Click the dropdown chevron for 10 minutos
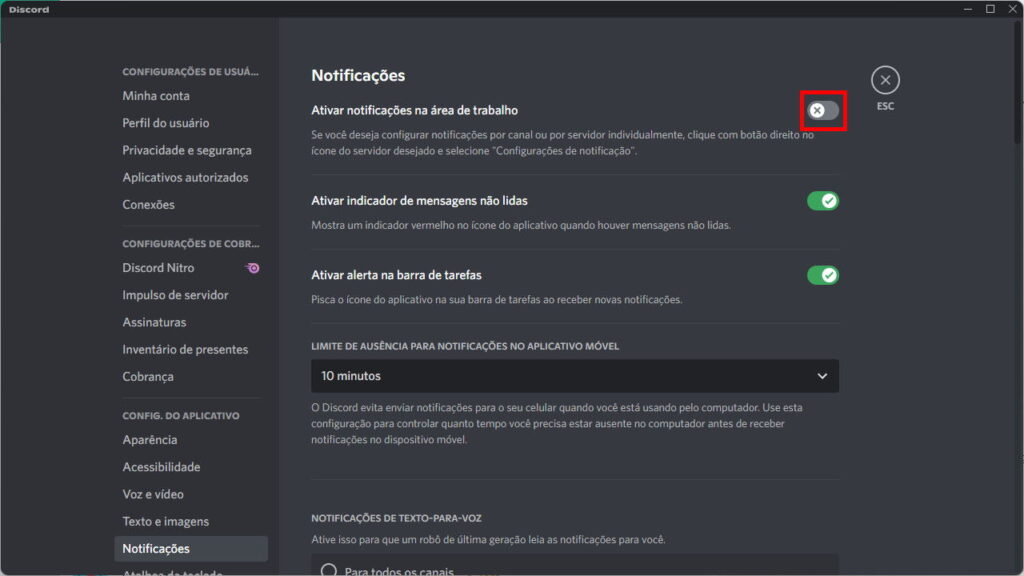 pos(822,376)
